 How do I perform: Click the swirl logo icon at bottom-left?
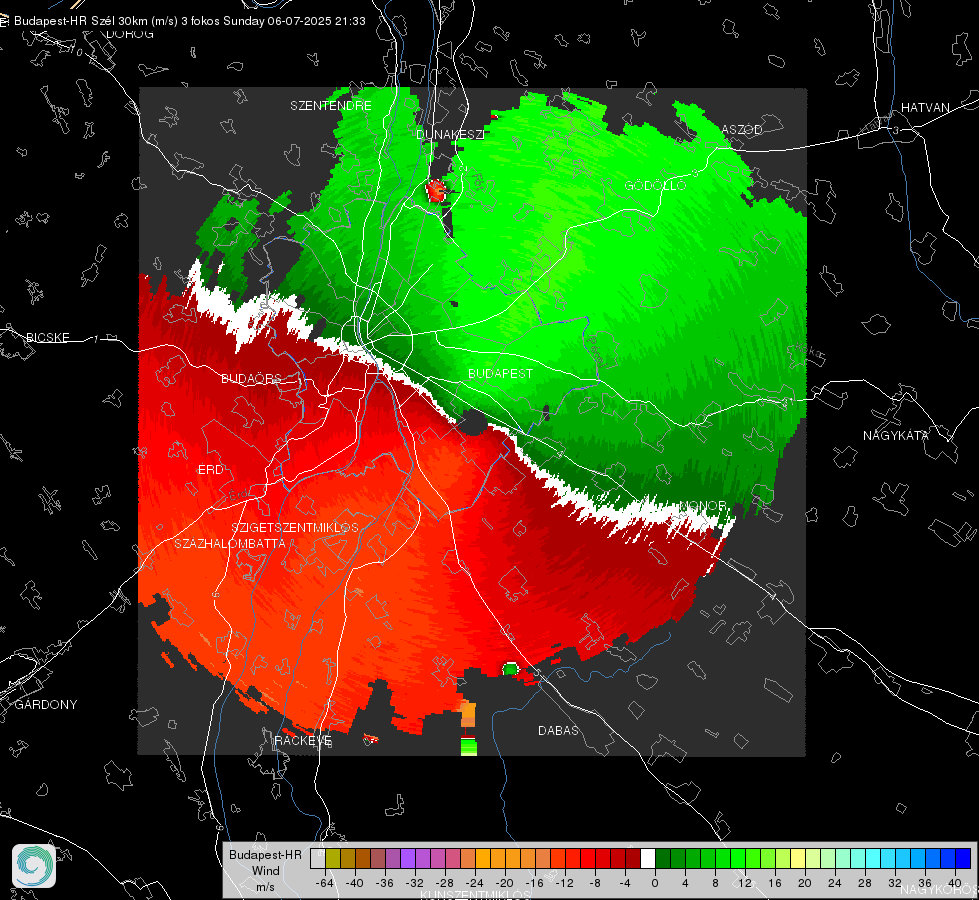34,866
